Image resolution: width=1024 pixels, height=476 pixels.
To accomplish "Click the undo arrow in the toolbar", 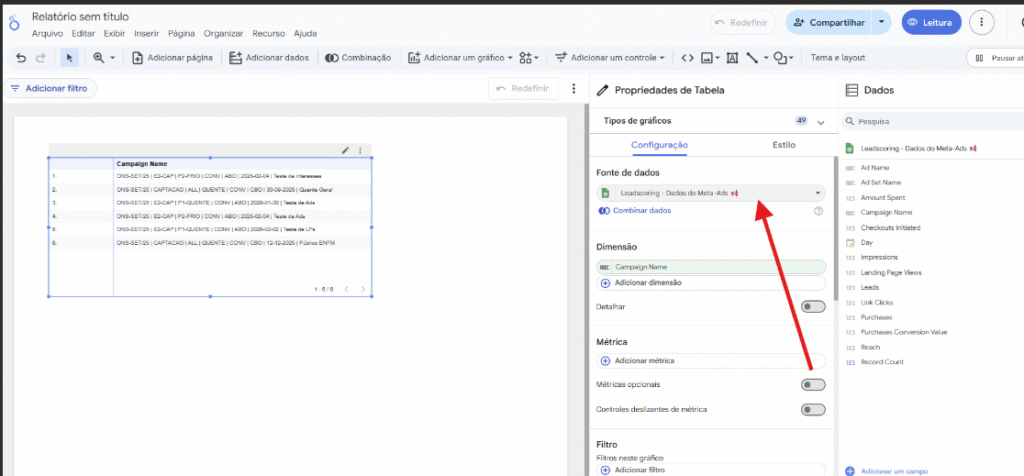I will pyautogui.click(x=21, y=58).
